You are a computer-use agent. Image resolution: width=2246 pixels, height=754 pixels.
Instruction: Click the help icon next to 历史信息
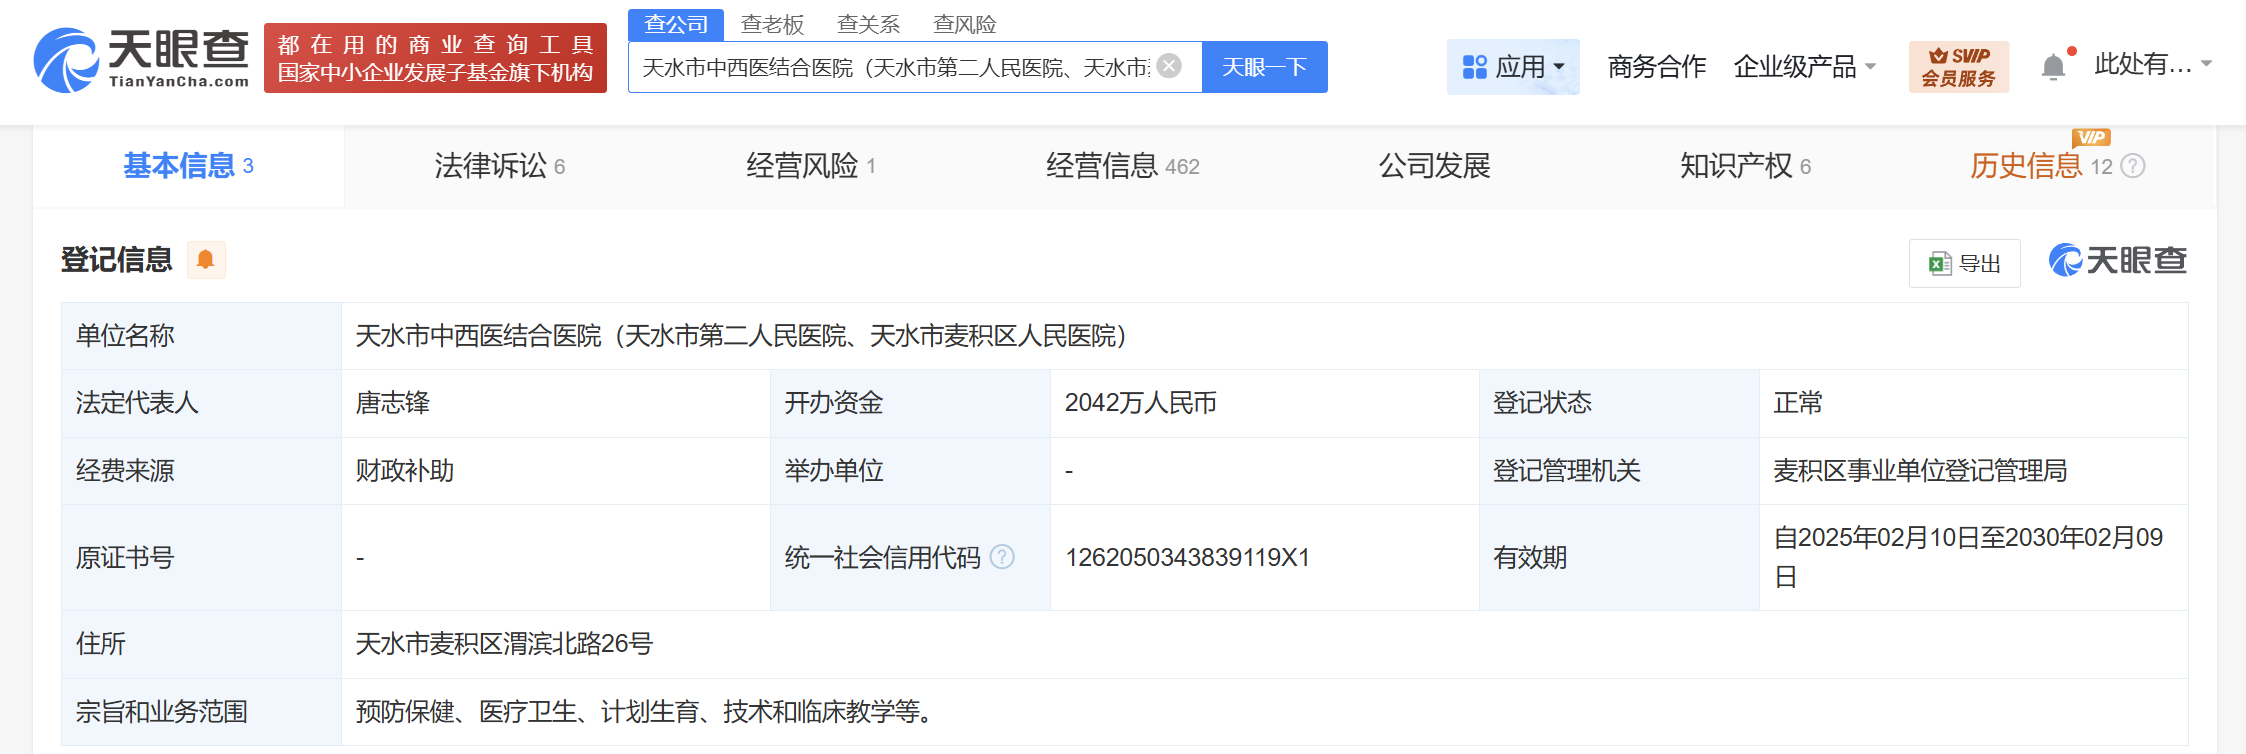[x=2133, y=166]
